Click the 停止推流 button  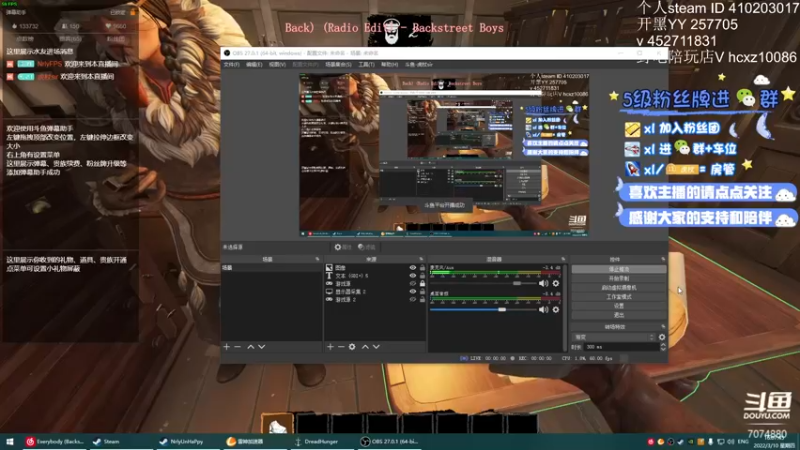tap(619, 269)
